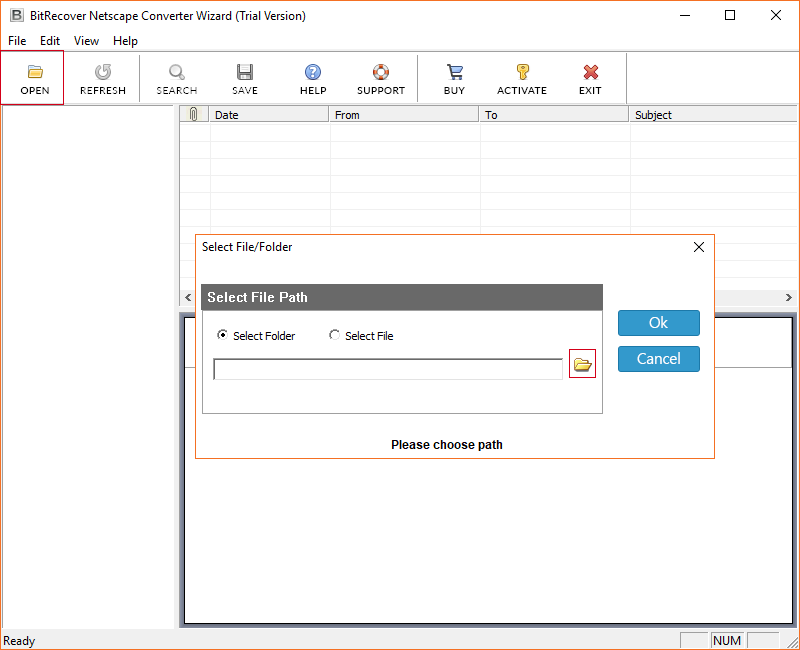Click the BUY shopping cart icon
Viewport: 800px width, 650px height.
(x=454, y=72)
